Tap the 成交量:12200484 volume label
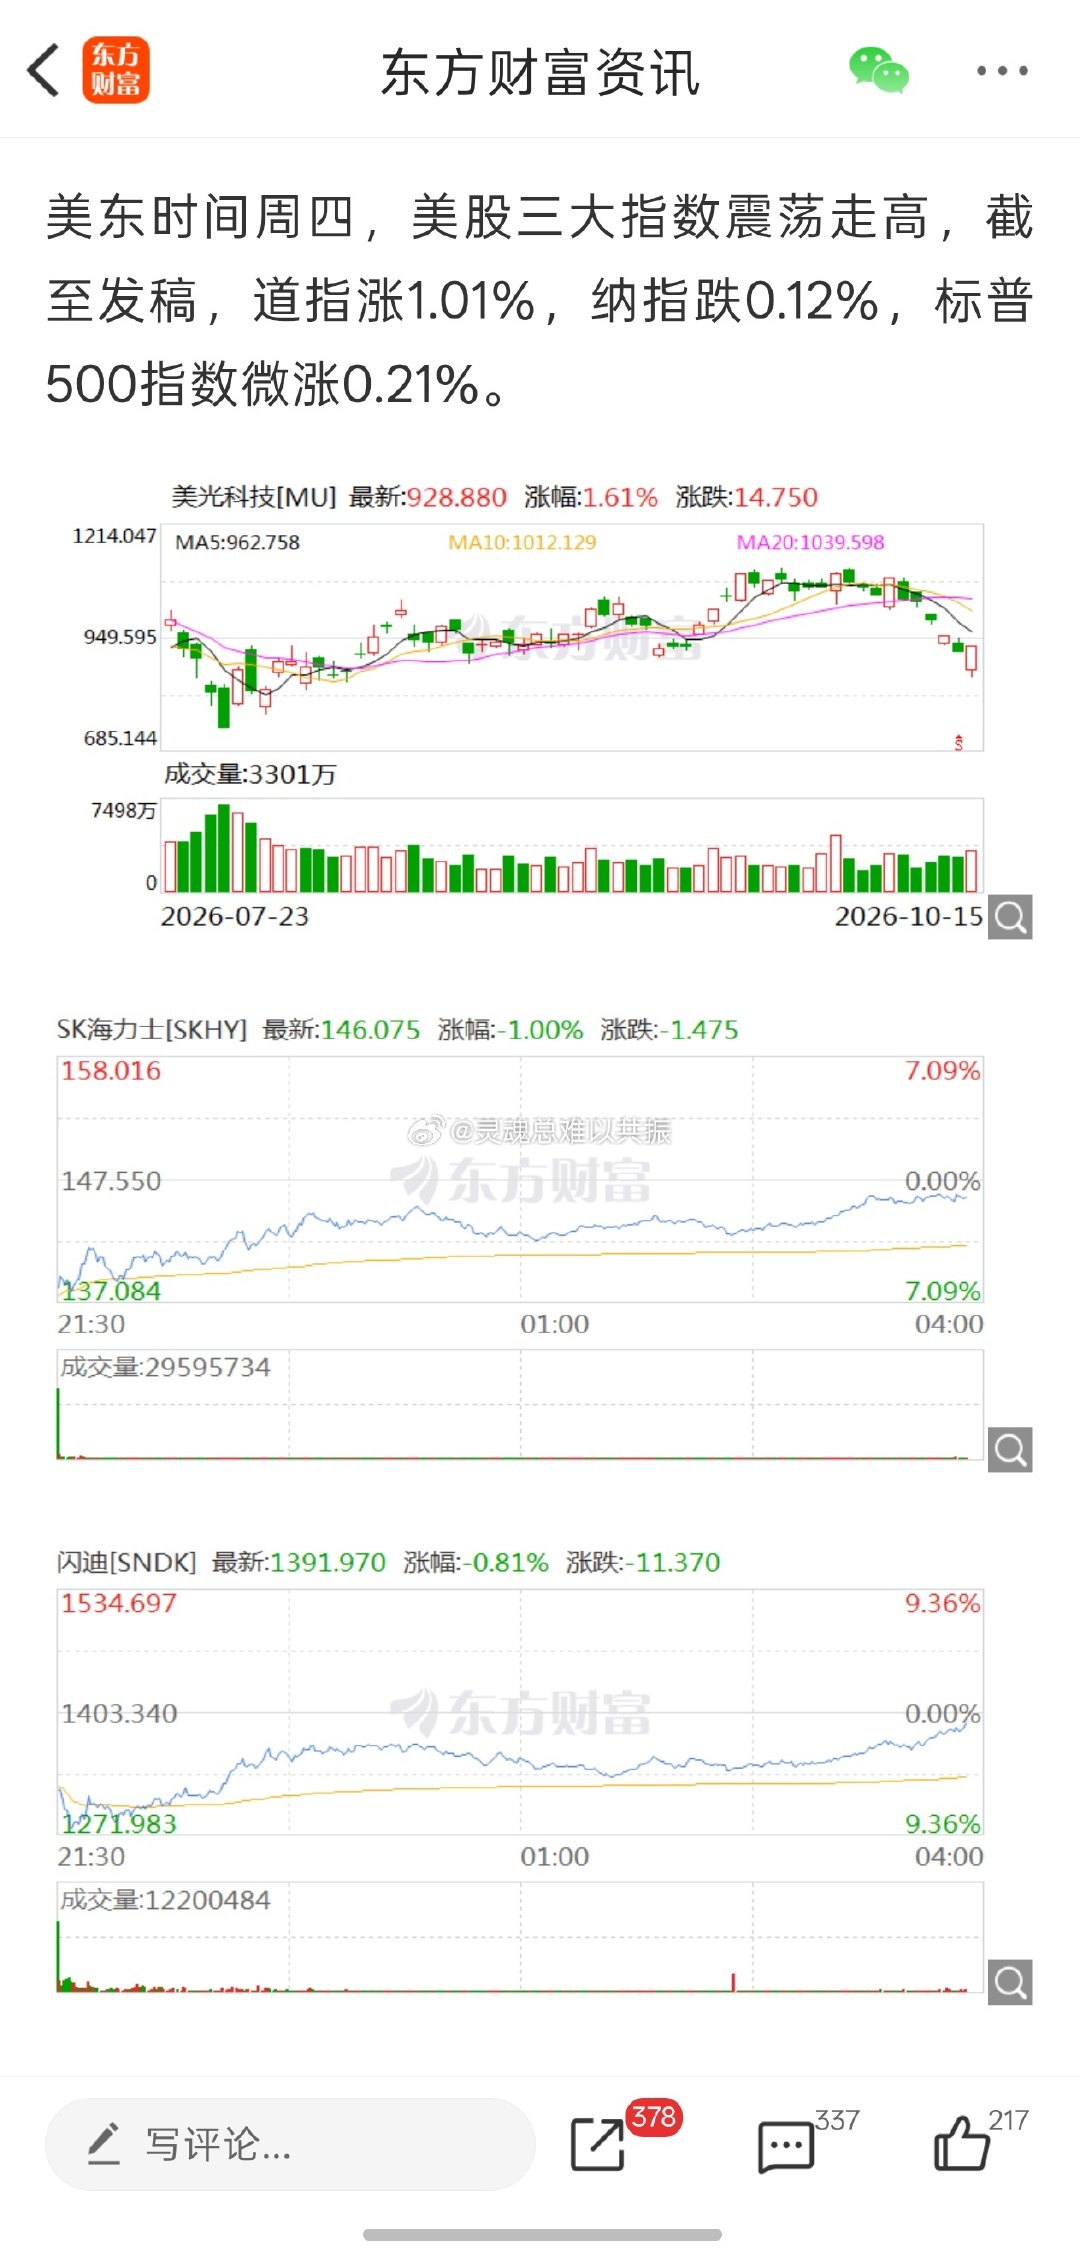This screenshot has height=2259, width=1080. tap(165, 1899)
